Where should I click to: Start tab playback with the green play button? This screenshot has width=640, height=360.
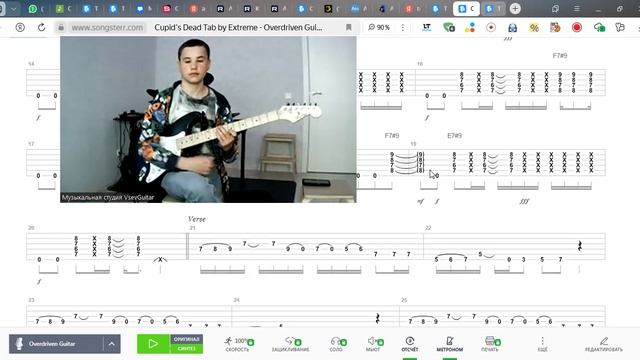point(153,344)
